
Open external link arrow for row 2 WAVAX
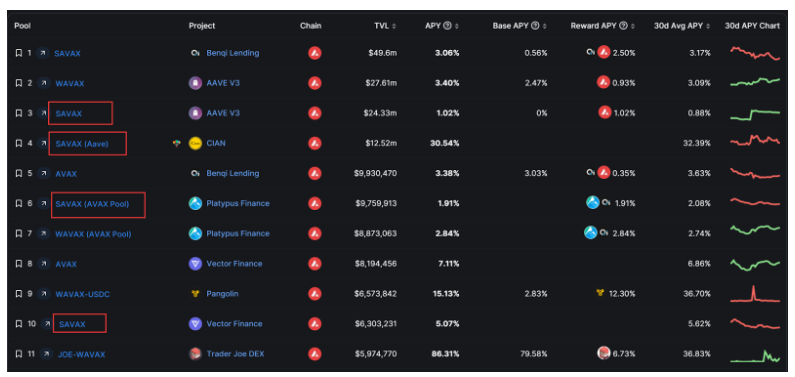tap(44, 83)
